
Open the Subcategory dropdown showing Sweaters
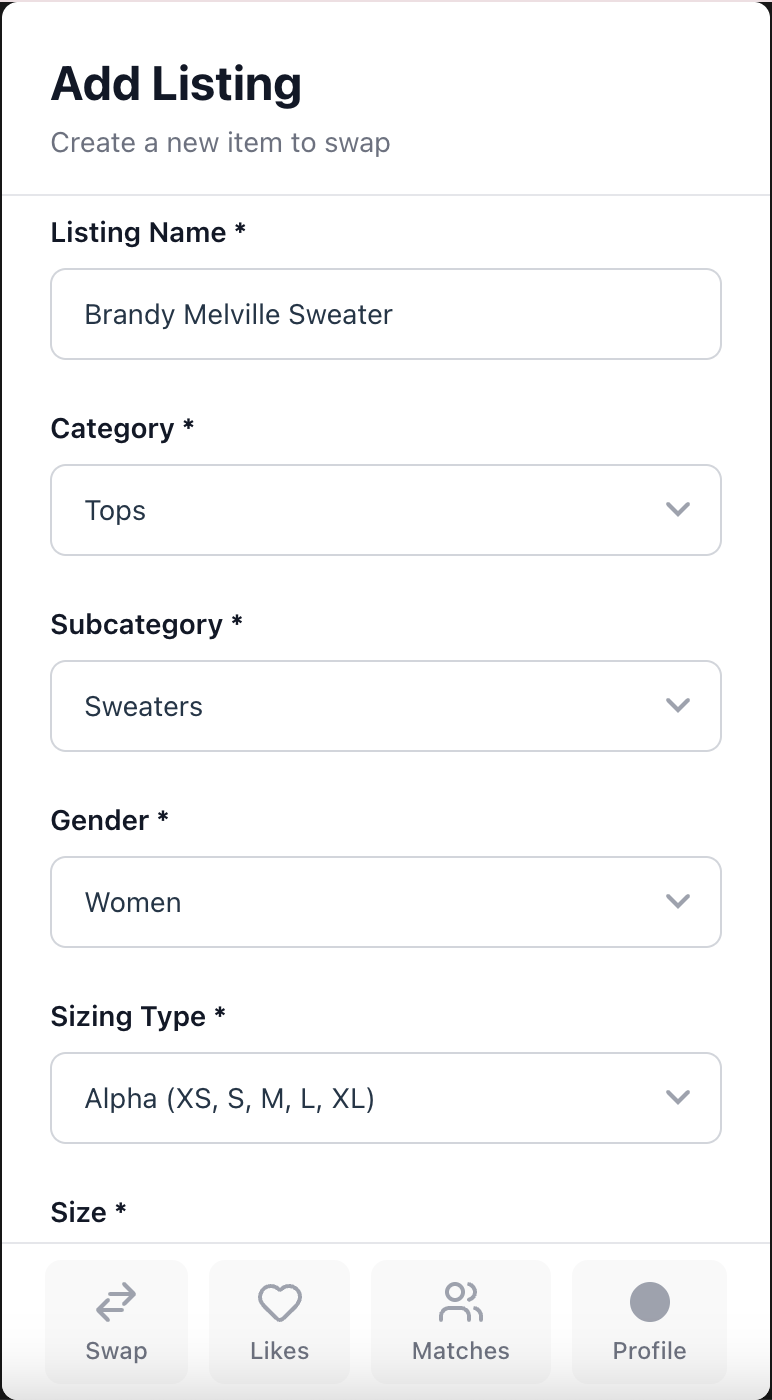tap(385, 706)
